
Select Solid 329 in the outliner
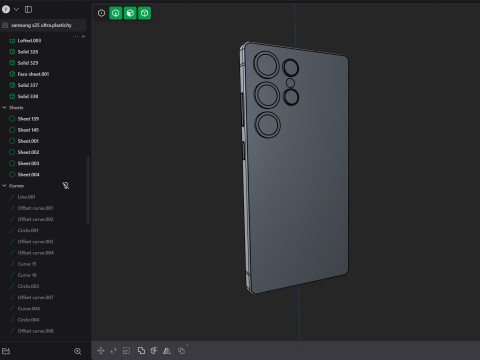pos(28,63)
